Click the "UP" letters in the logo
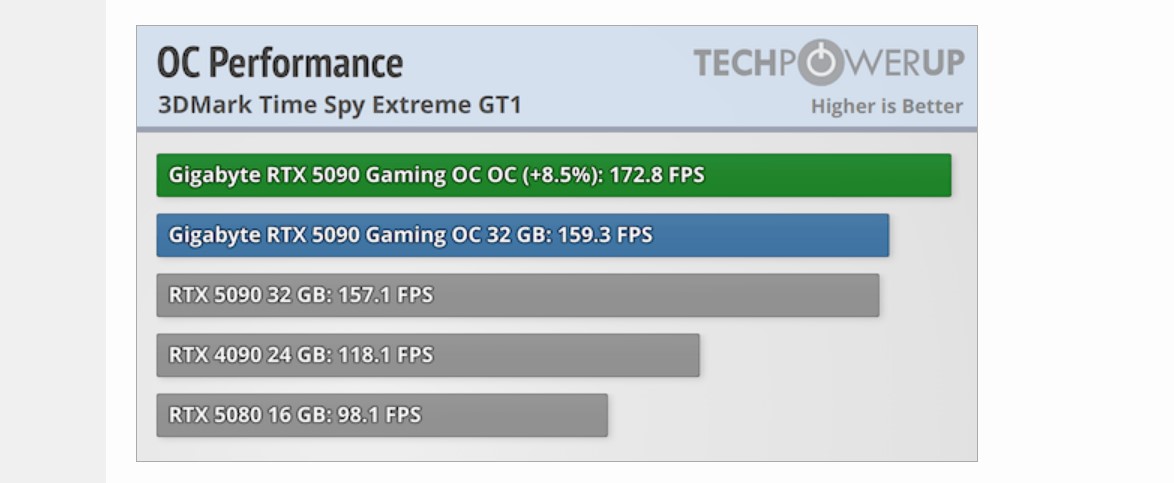Image resolution: width=1174 pixels, height=483 pixels. click(942, 63)
